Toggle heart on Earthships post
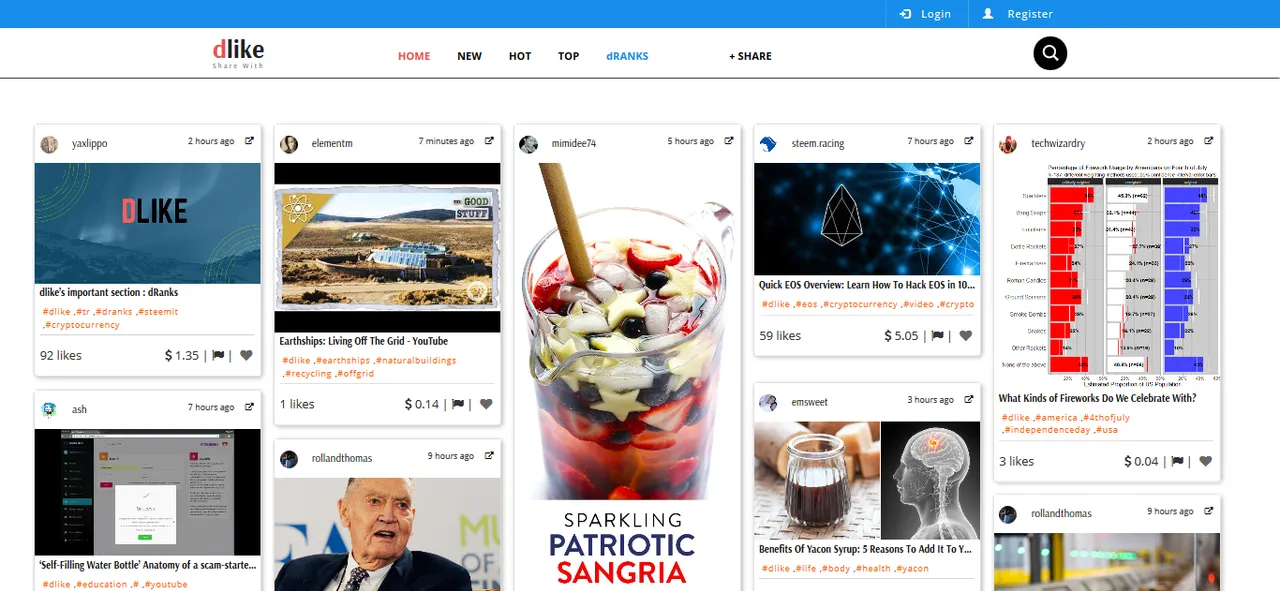The width and height of the screenshot is (1280, 591). 486,404
